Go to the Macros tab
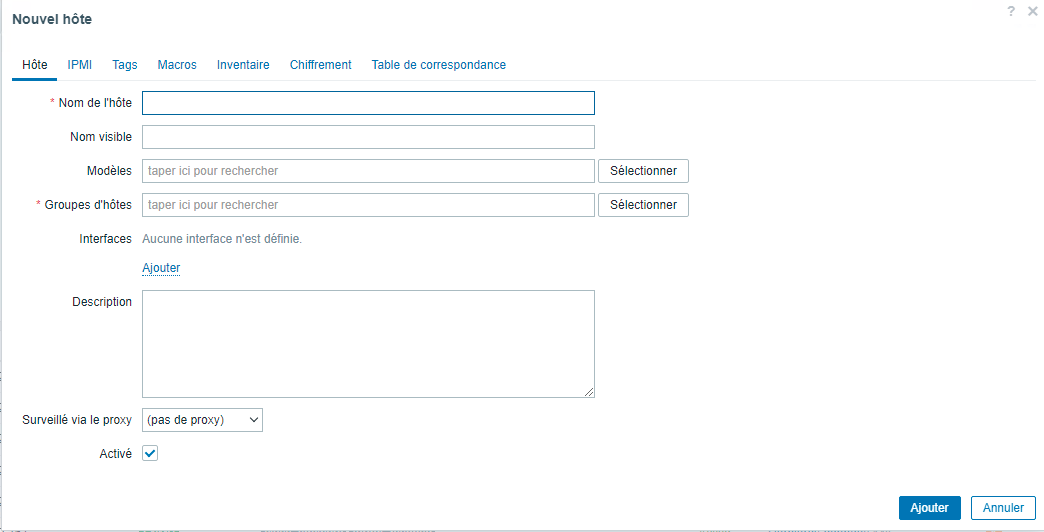This screenshot has width=1044, height=532. (x=177, y=65)
